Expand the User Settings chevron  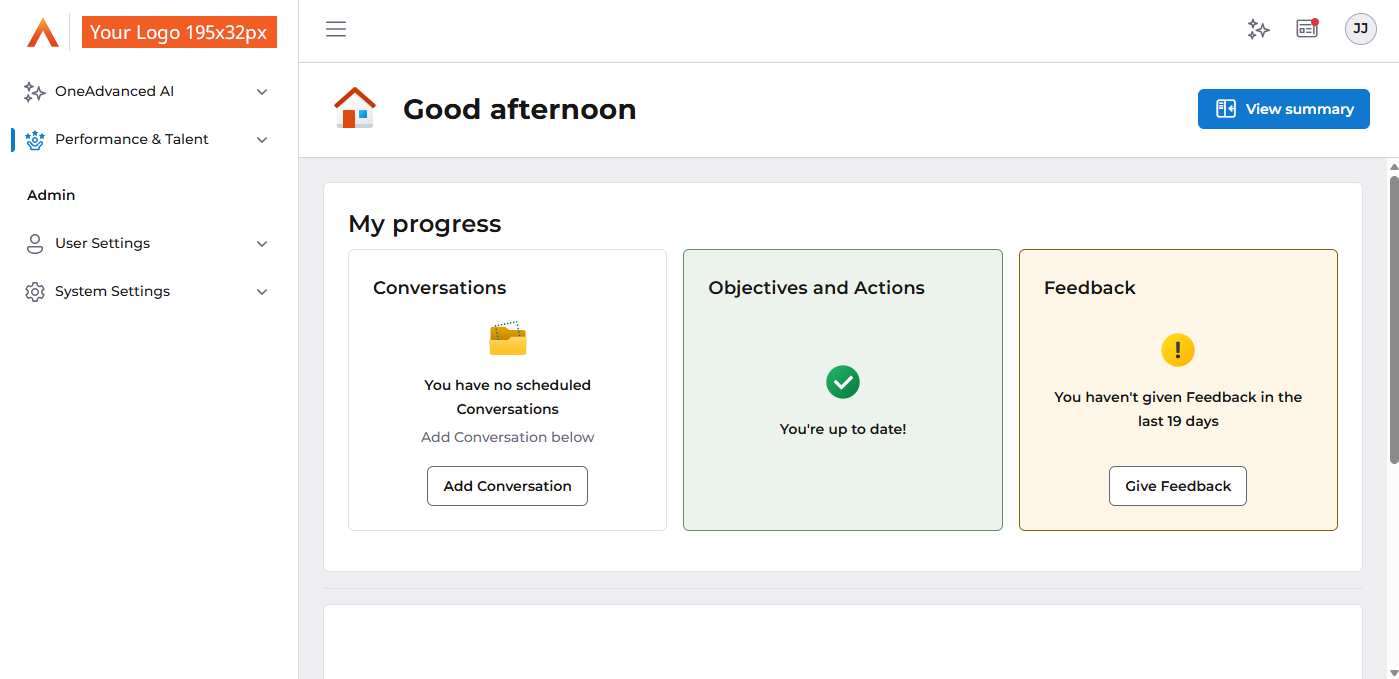(262, 244)
